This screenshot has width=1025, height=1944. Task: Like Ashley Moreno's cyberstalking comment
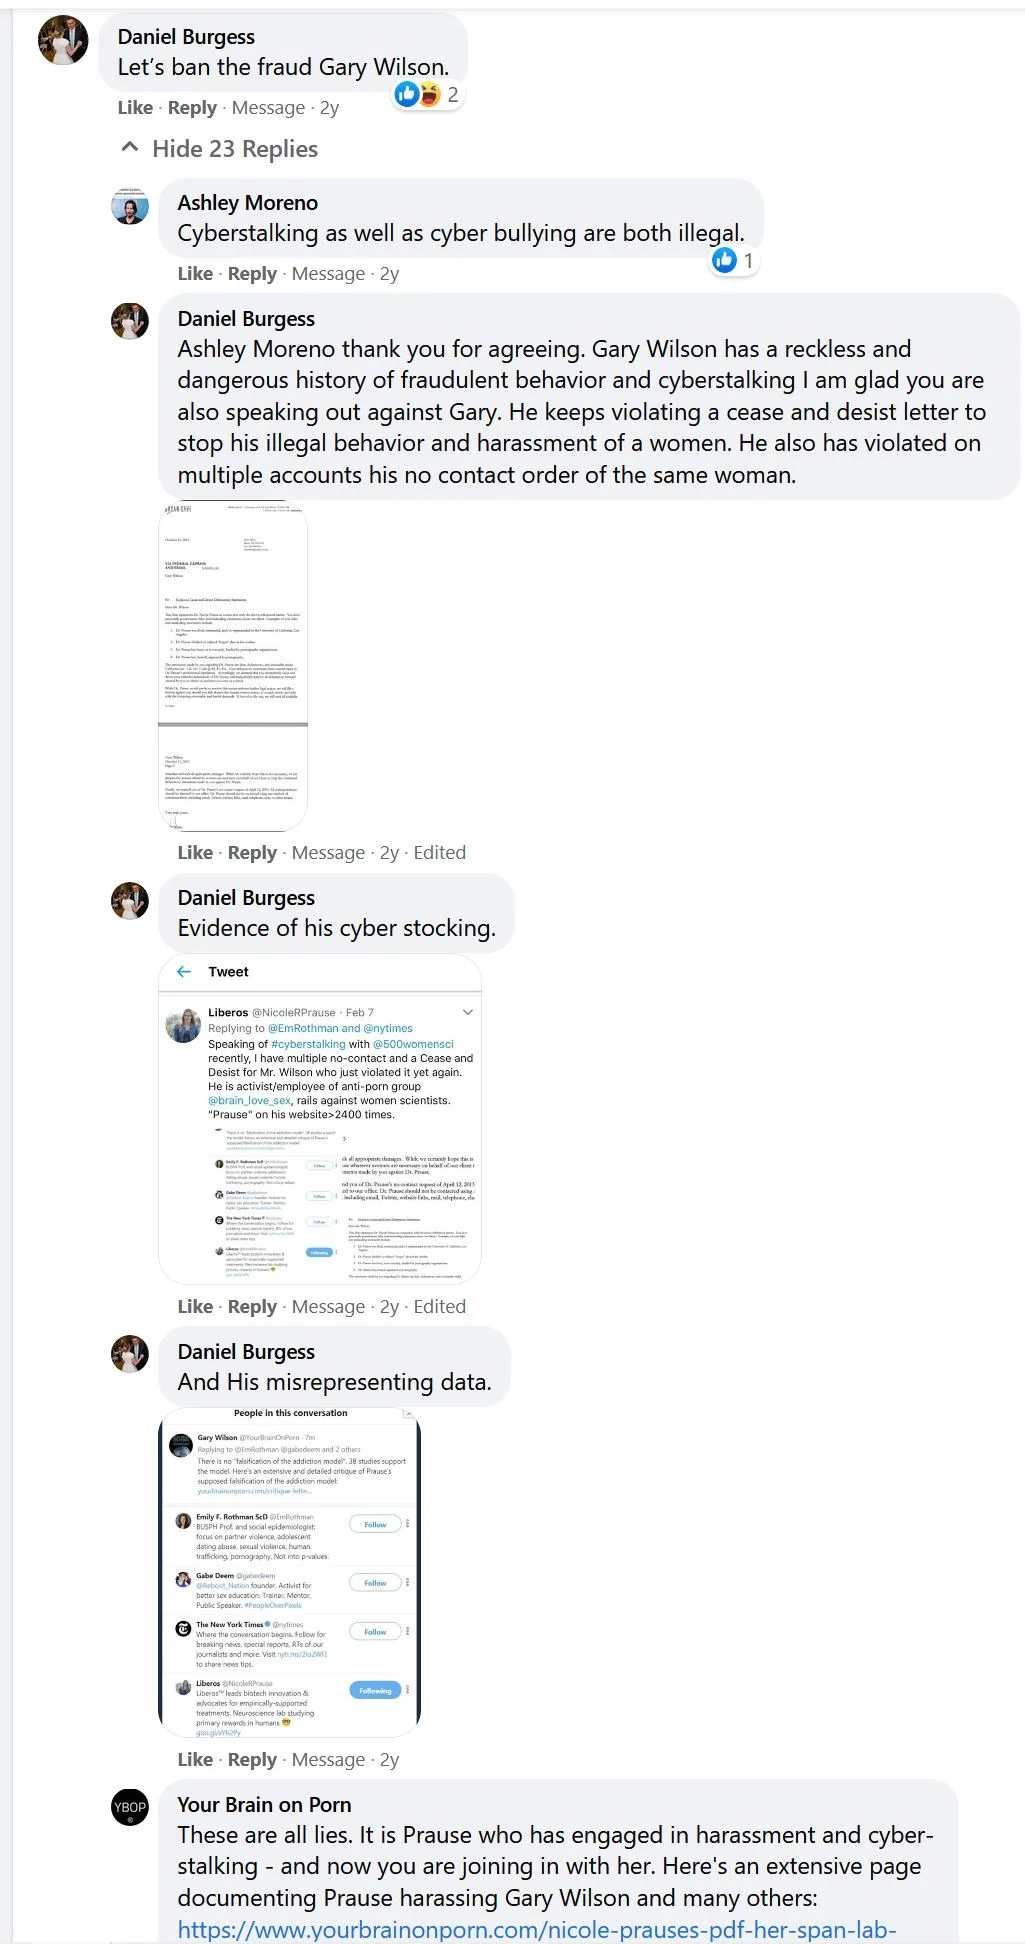[195, 274]
